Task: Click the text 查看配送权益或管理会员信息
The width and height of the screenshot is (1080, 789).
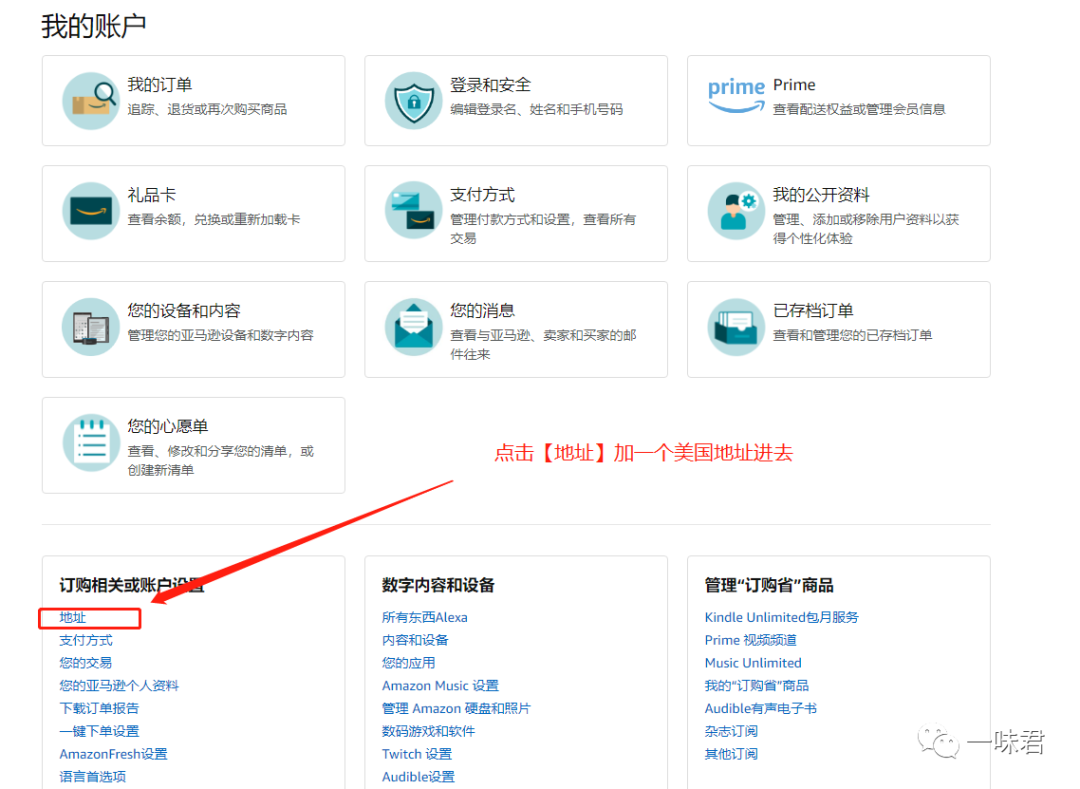Action: 860,109
